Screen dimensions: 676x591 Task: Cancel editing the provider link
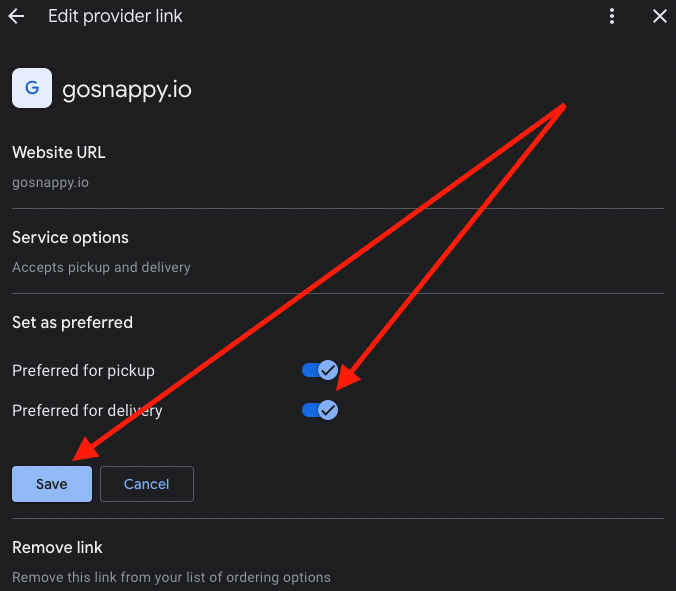146,484
